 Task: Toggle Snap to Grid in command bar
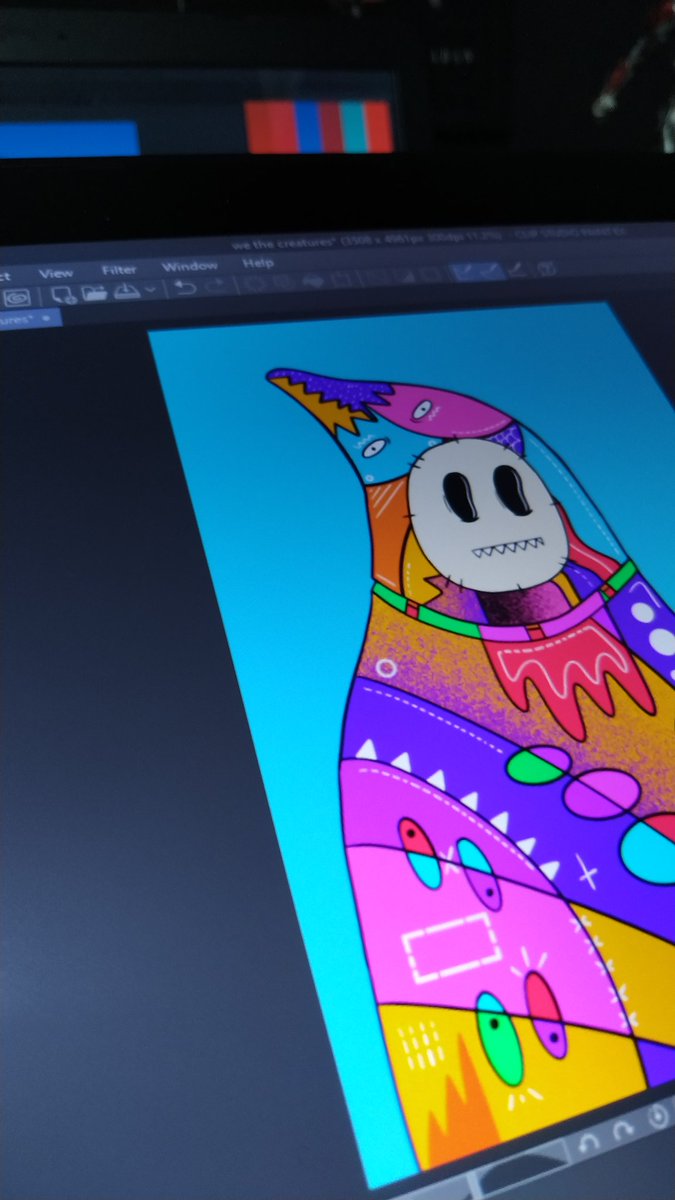(516, 269)
